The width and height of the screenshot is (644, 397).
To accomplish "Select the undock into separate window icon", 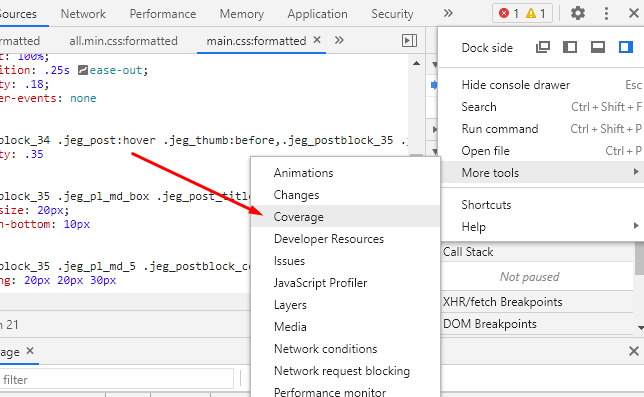I will pyautogui.click(x=543, y=47).
